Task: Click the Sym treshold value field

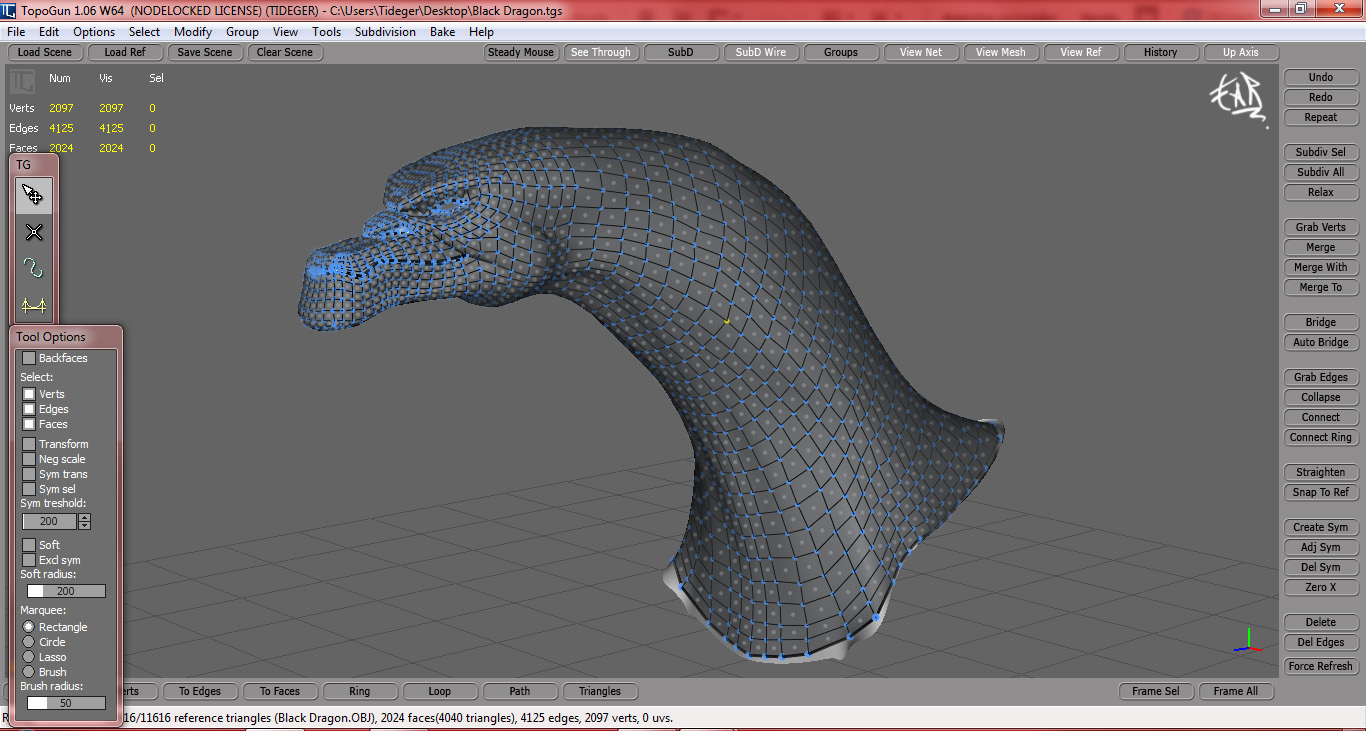Action: click(49, 521)
